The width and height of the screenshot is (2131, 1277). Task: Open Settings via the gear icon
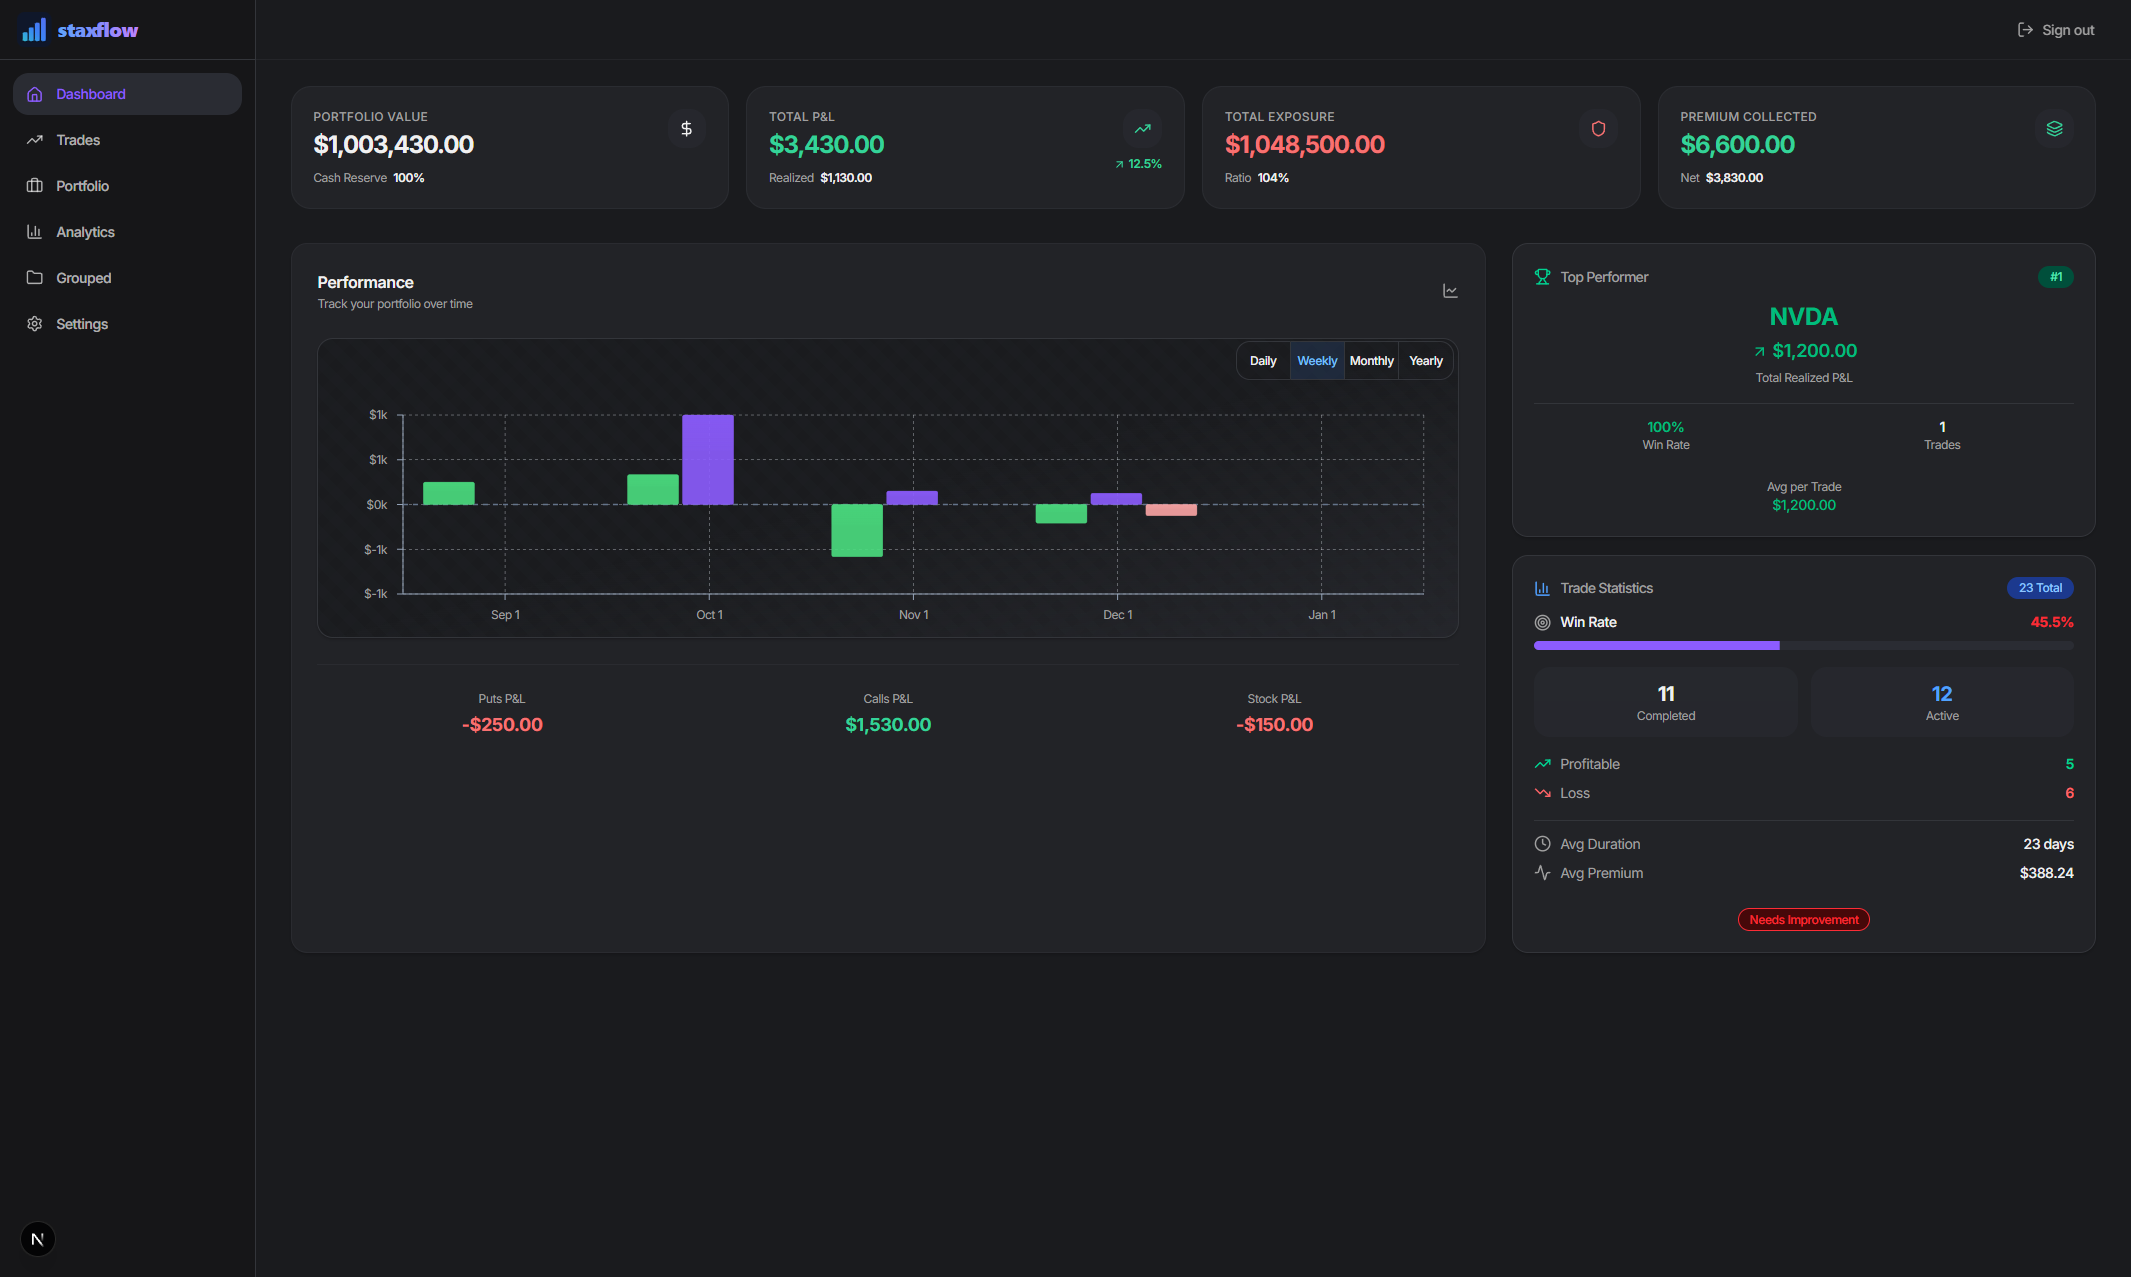point(34,323)
